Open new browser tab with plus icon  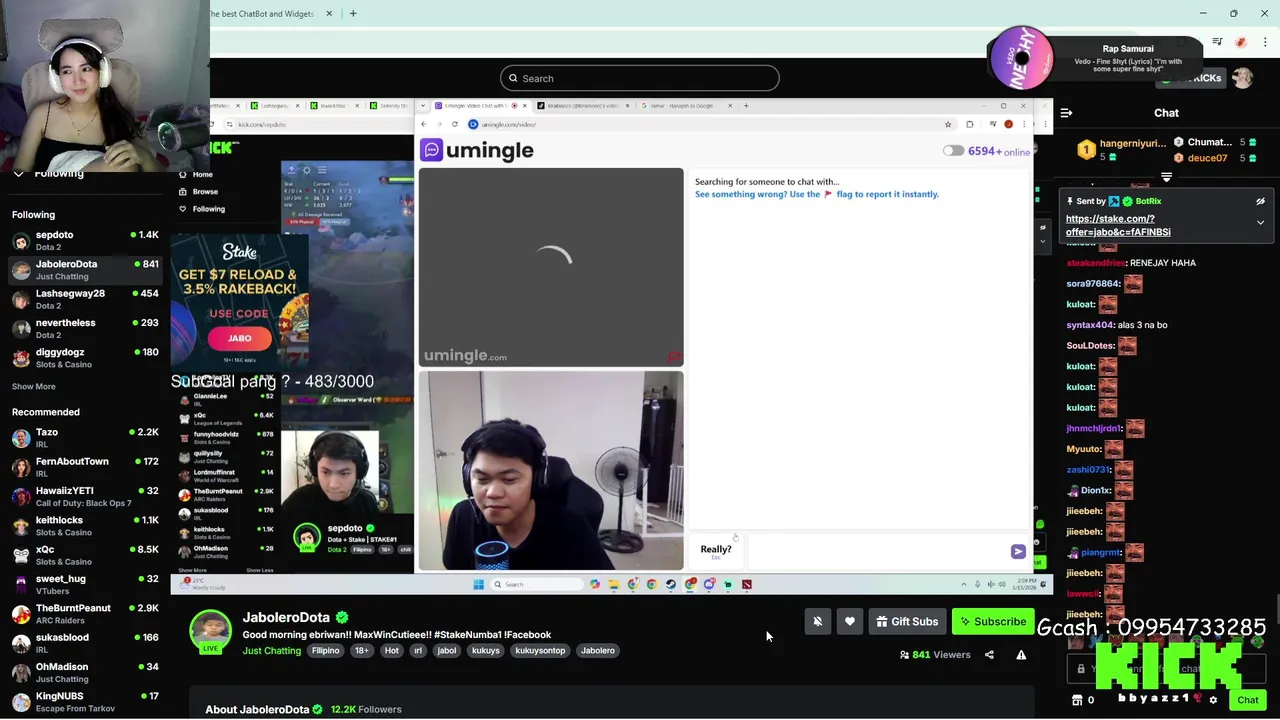tap(353, 13)
